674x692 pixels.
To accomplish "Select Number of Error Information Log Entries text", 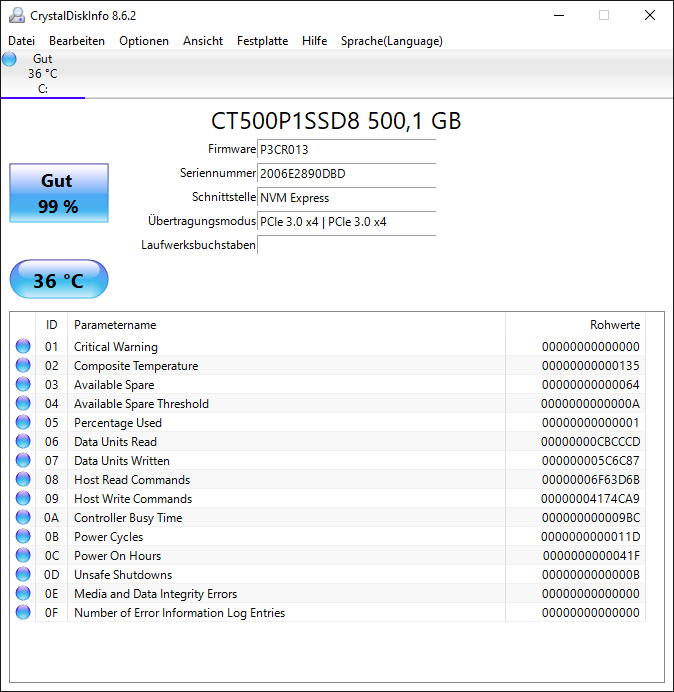I will [x=180, y=613].
